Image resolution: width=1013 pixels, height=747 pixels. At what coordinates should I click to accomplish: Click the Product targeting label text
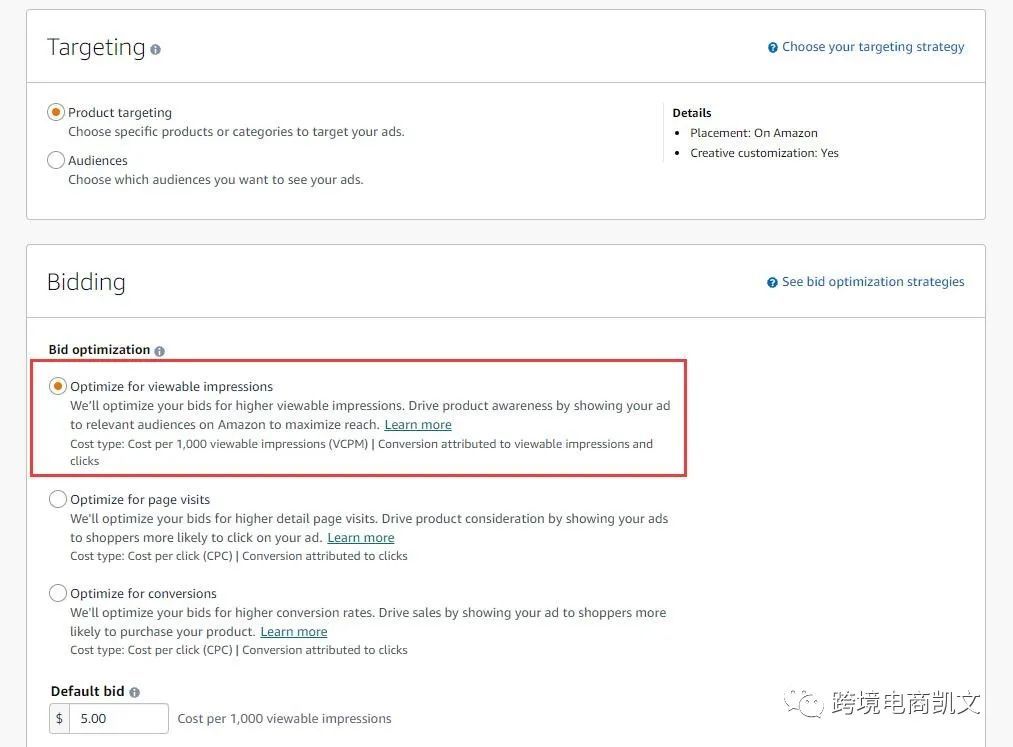point(120,112)
